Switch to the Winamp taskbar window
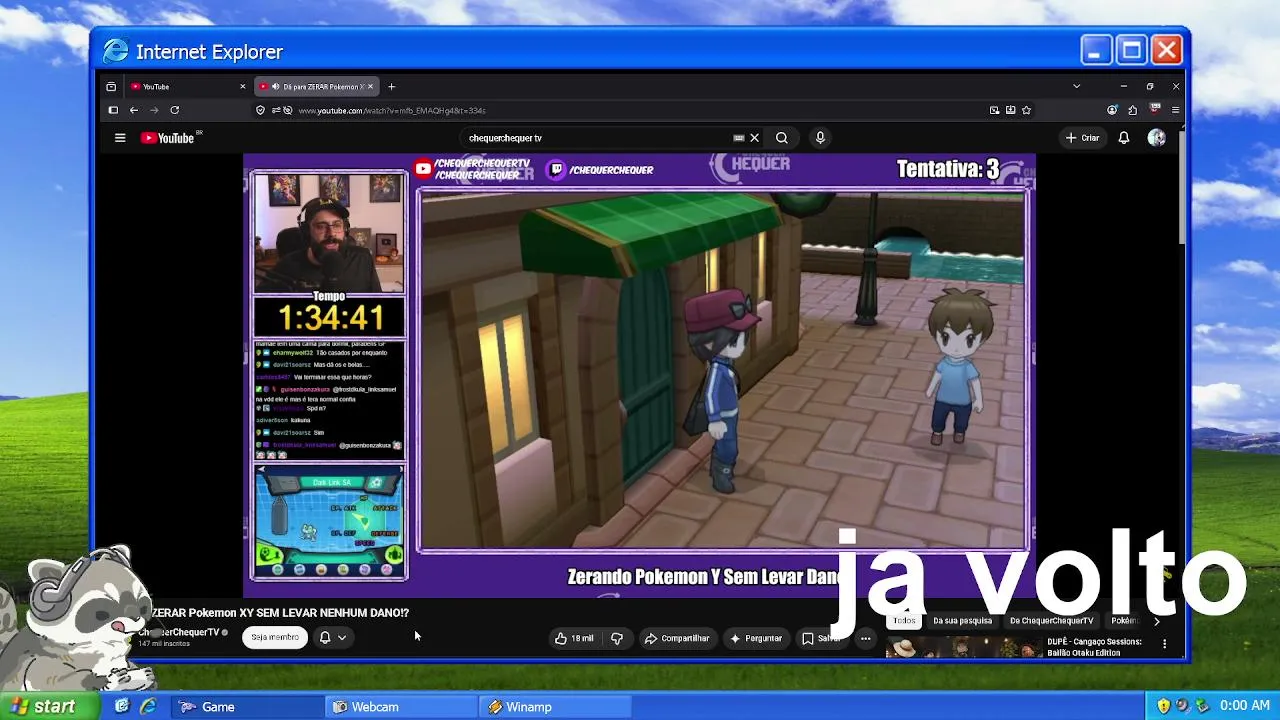This screenshot has height=720, width=1280. (x=555, y=707)
